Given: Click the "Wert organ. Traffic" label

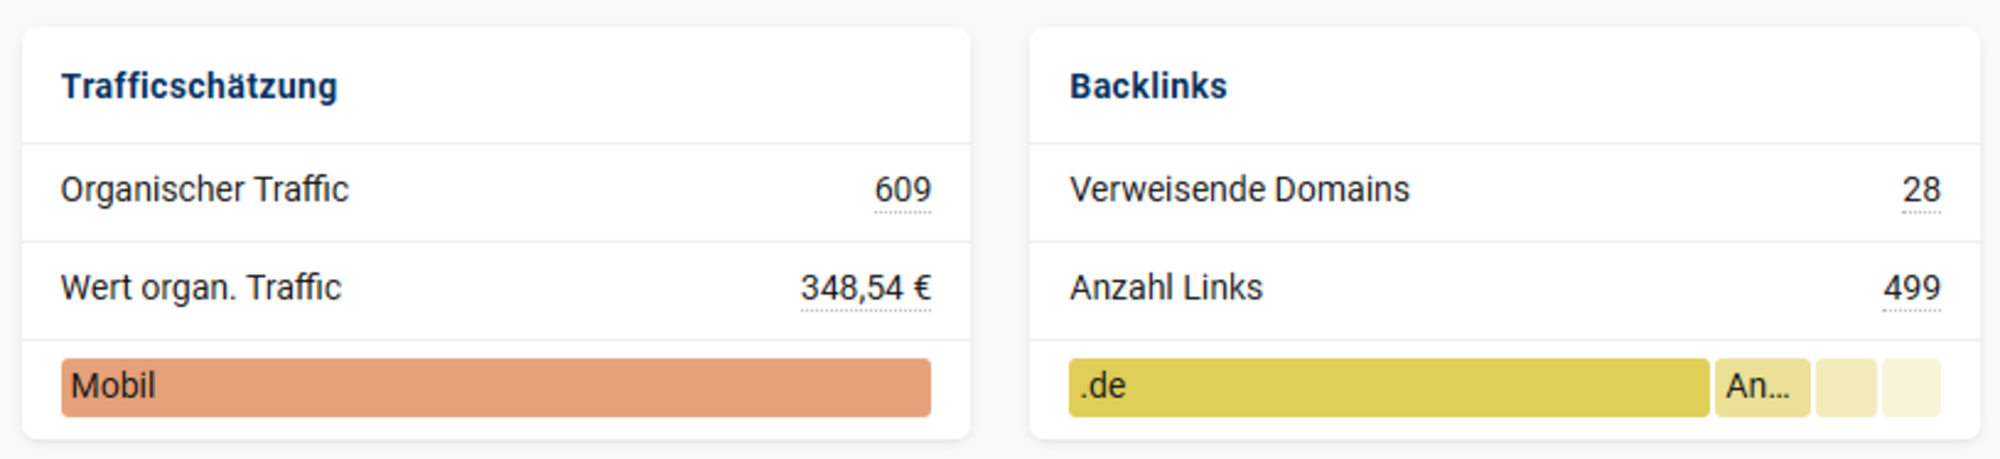Looking at the screenshot, I should 201,288.
